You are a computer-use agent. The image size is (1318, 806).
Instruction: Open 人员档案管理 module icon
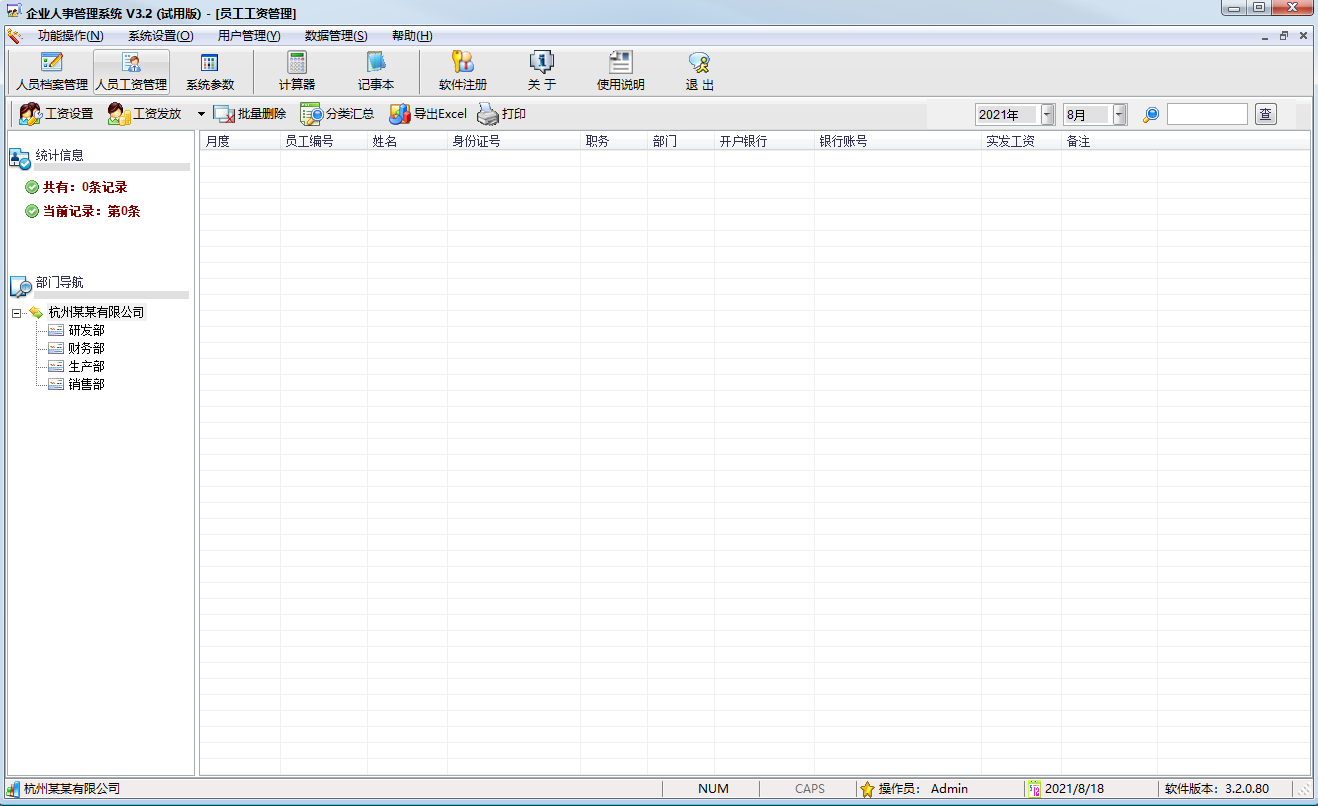pos(52,72)
